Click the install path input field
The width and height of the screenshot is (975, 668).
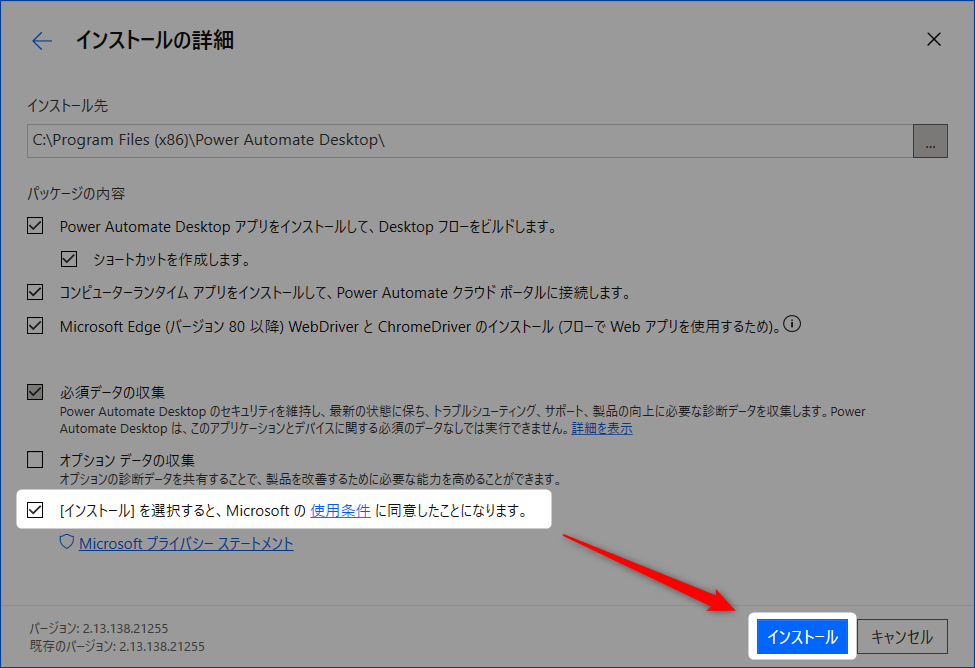tap(469, 141)
